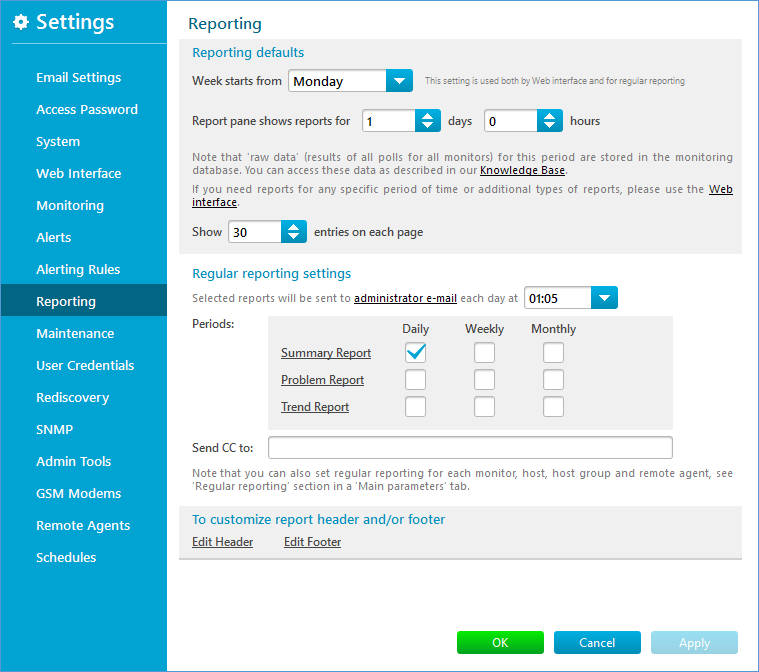
Task: Enable Monthly Trend Report checkbox
Action: pos(553,407)
